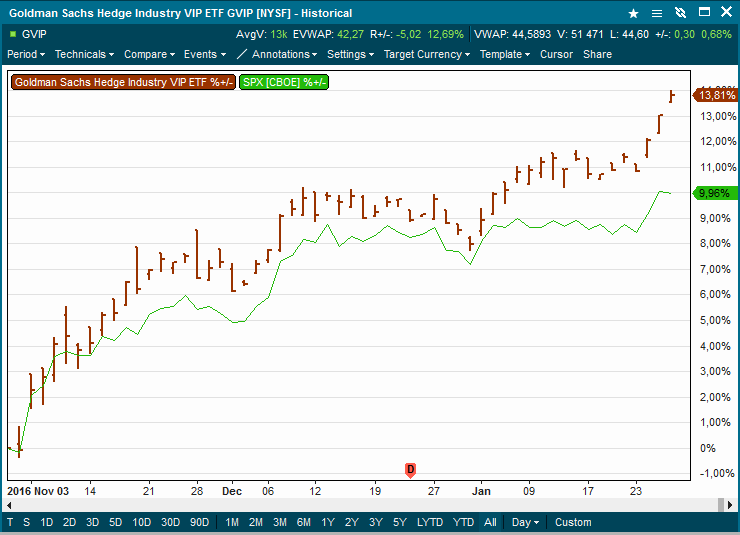Select the Annotations line drawing icon
Image resolution: width=740 pixels, height=535 pixels.
241,54
